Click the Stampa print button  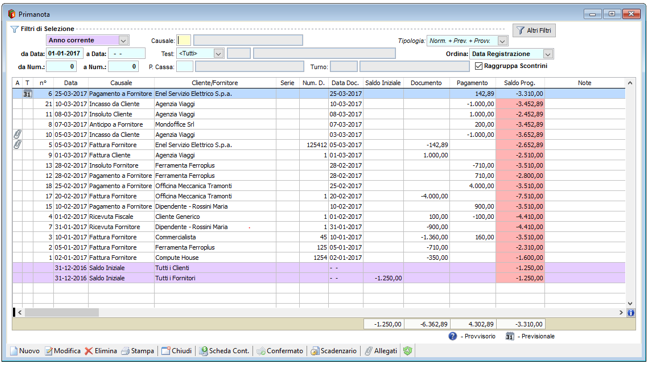(138, 351)
